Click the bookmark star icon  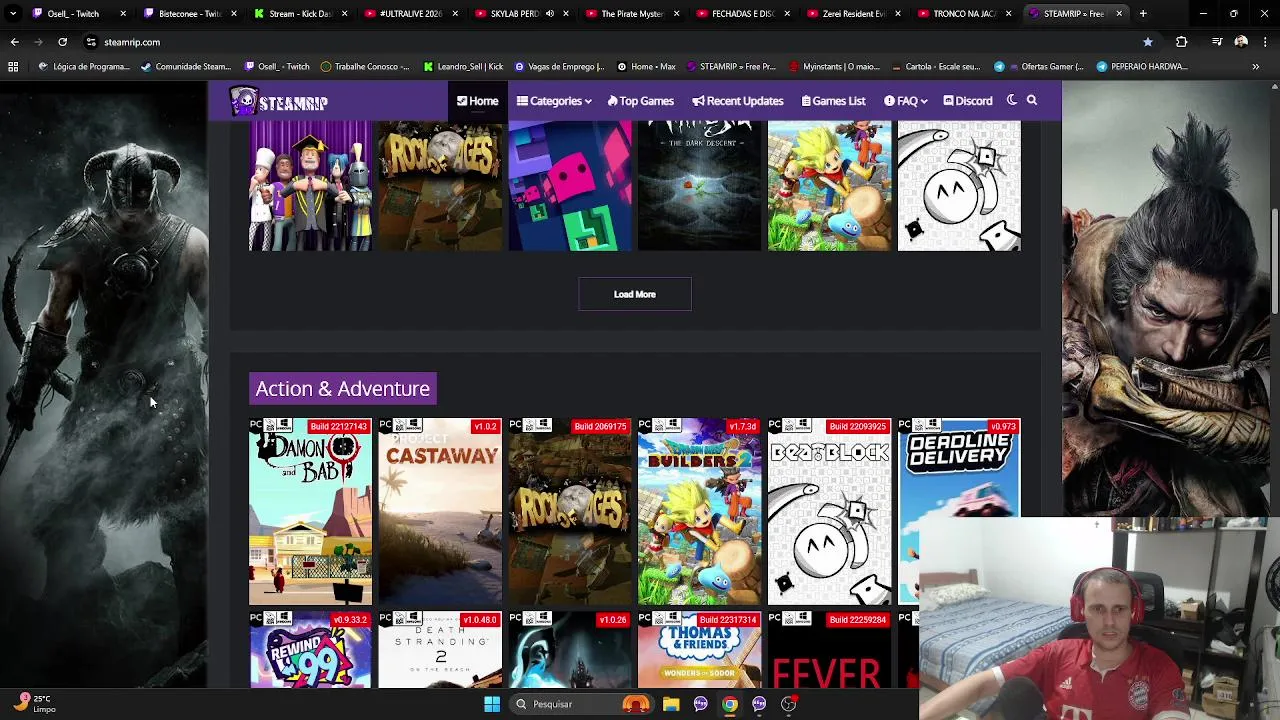[x=1148, y=42]
